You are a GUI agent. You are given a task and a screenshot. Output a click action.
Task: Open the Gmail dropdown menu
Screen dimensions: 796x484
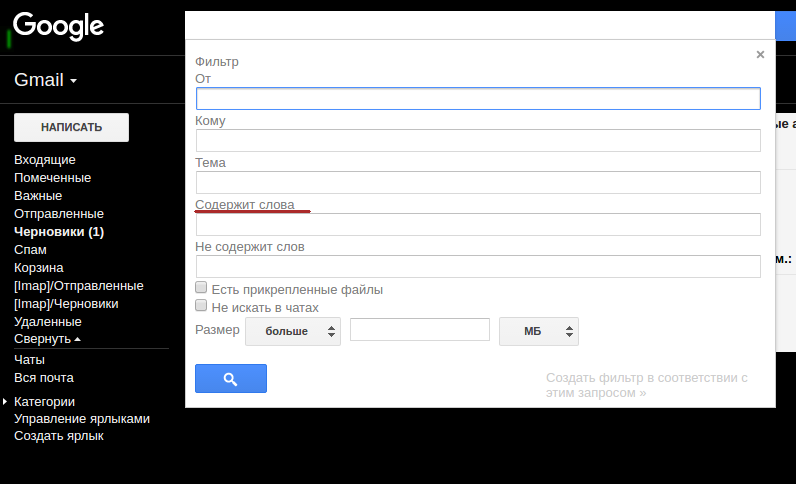tap(45, 80)
